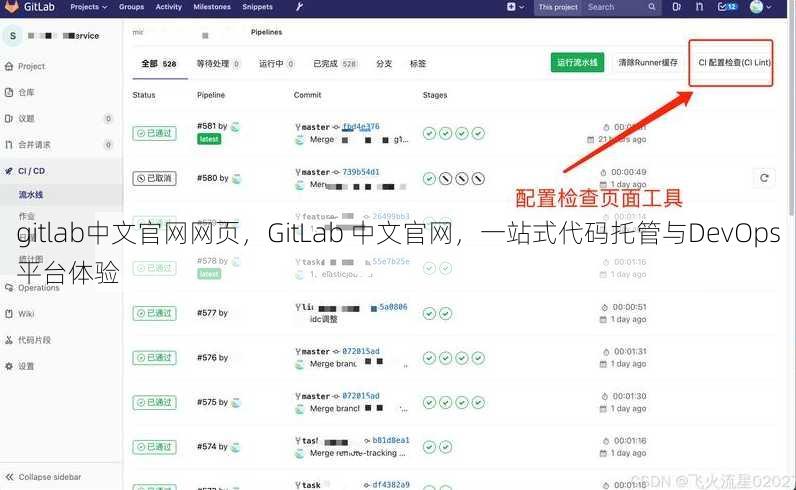Viewport: 796px width, 490px height.
Task: Click second stage icon of pipeline #574
Action: pos(446,447)
